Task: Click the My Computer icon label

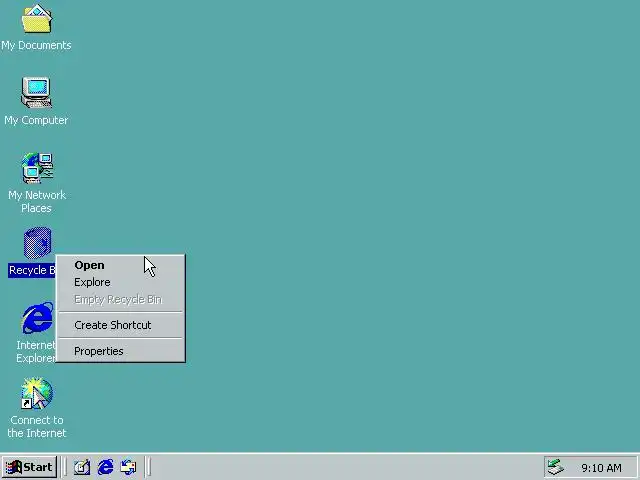Action: (36, 120)
